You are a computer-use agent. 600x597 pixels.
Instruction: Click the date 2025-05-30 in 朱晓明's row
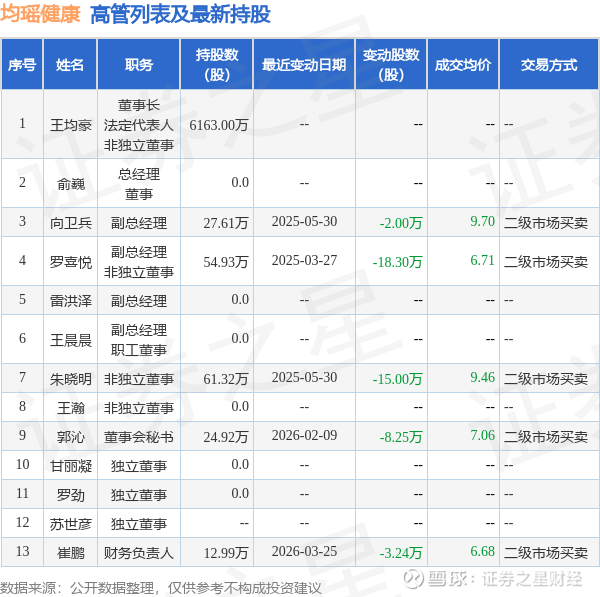(304, 377)
